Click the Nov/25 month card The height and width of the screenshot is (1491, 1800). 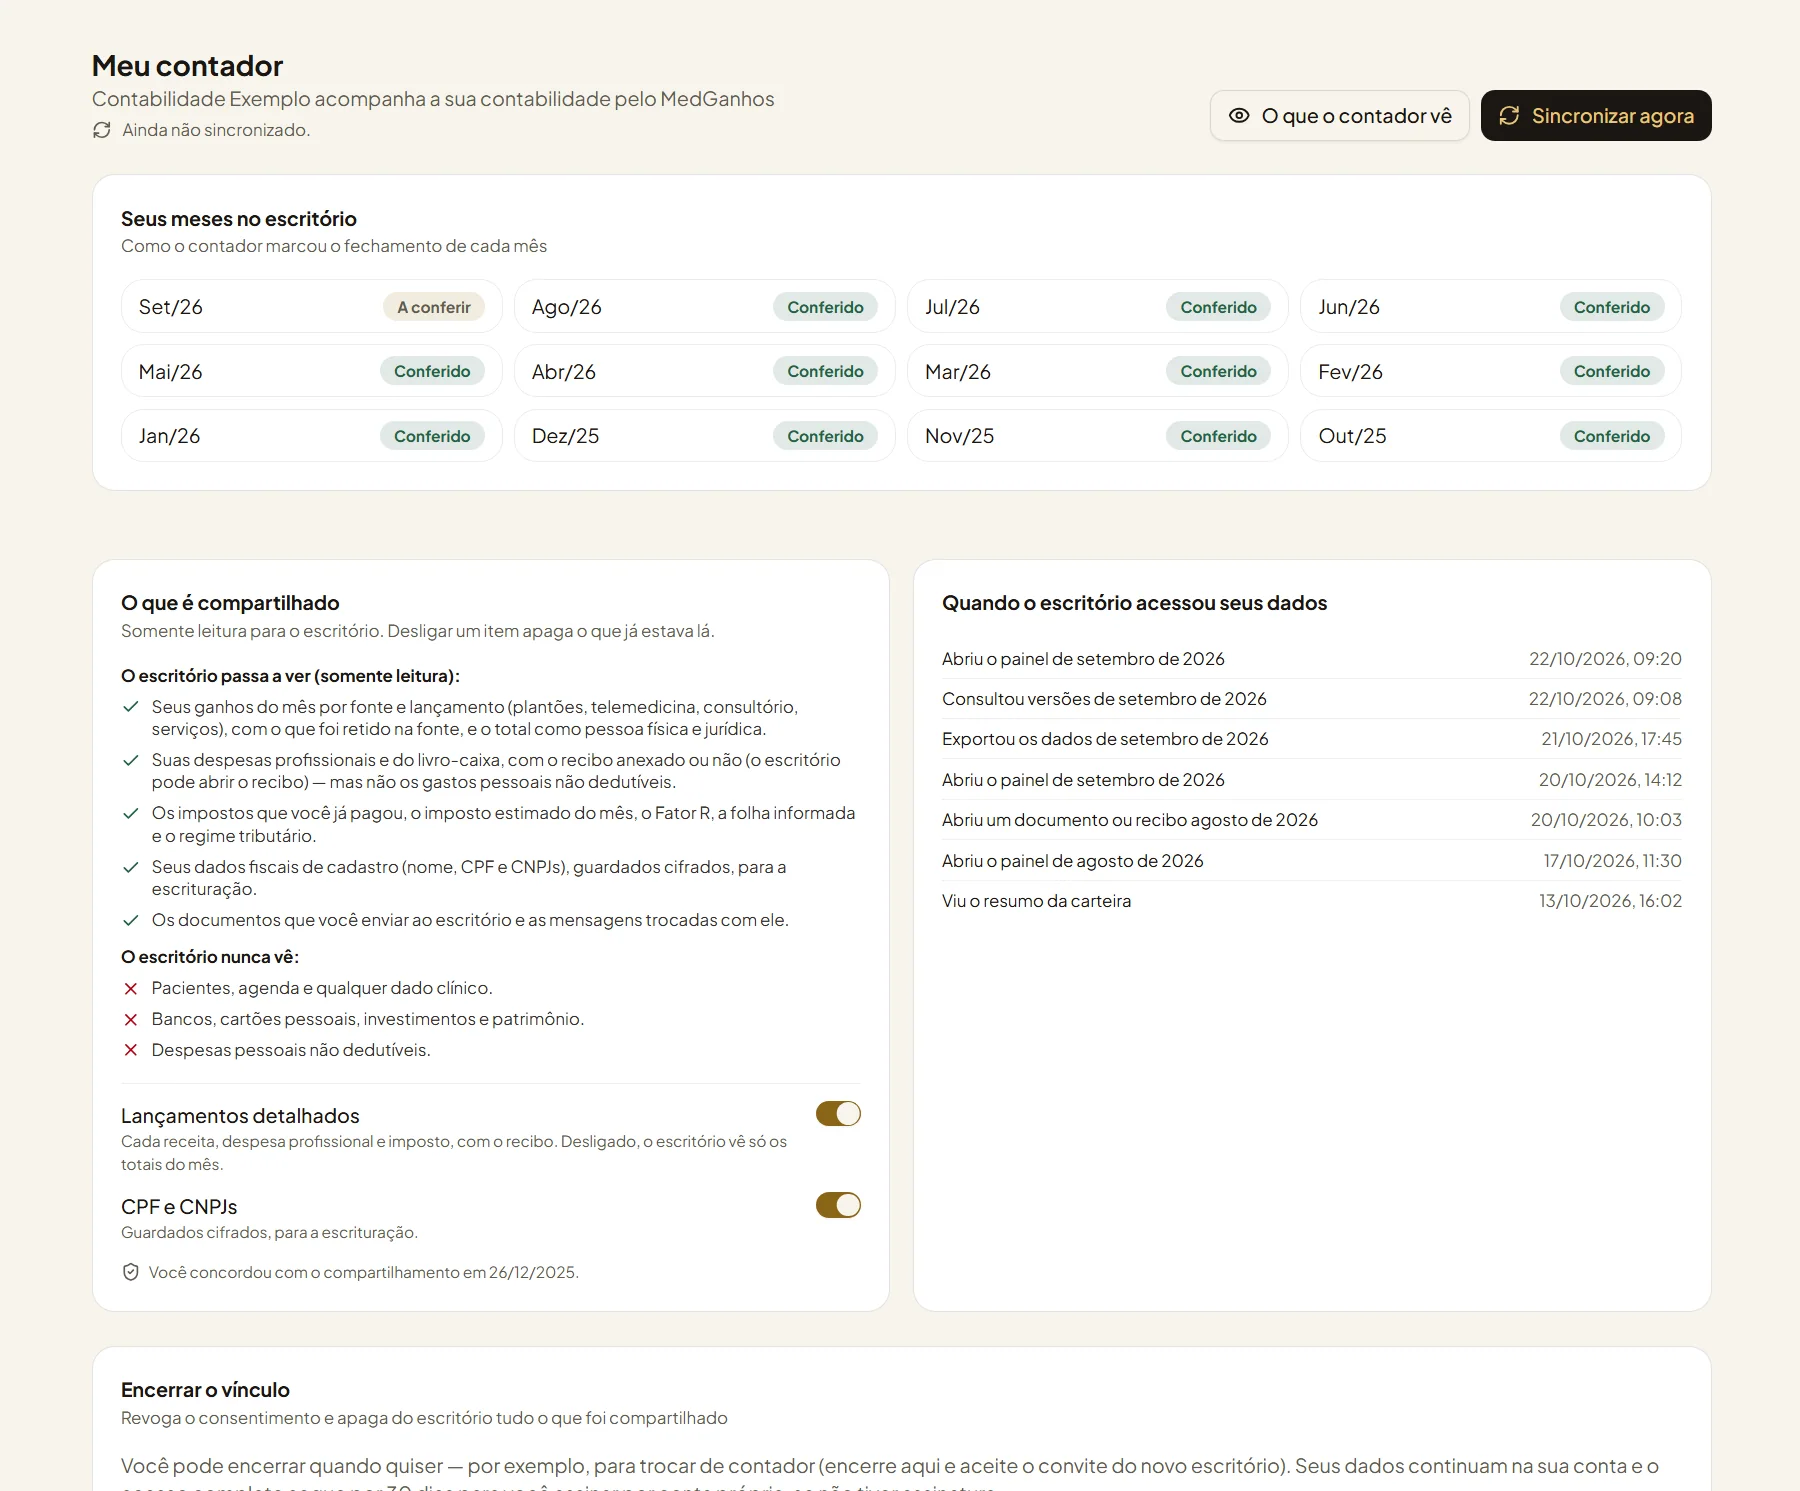1098,436
